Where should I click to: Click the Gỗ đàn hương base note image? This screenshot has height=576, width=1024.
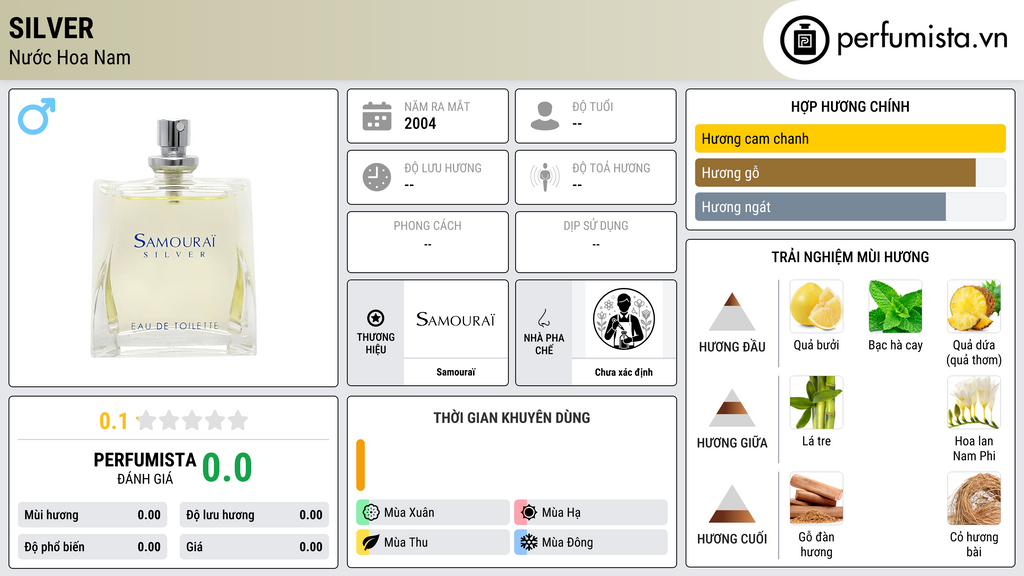pos(816,498)
